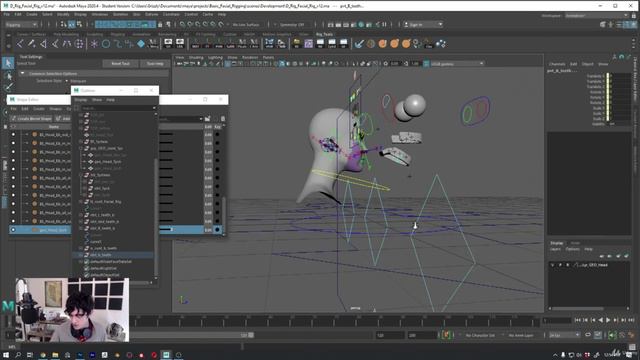Click No Anim Layer selector
The height and width of the screenshot is (360, 640).
point(521,335)
